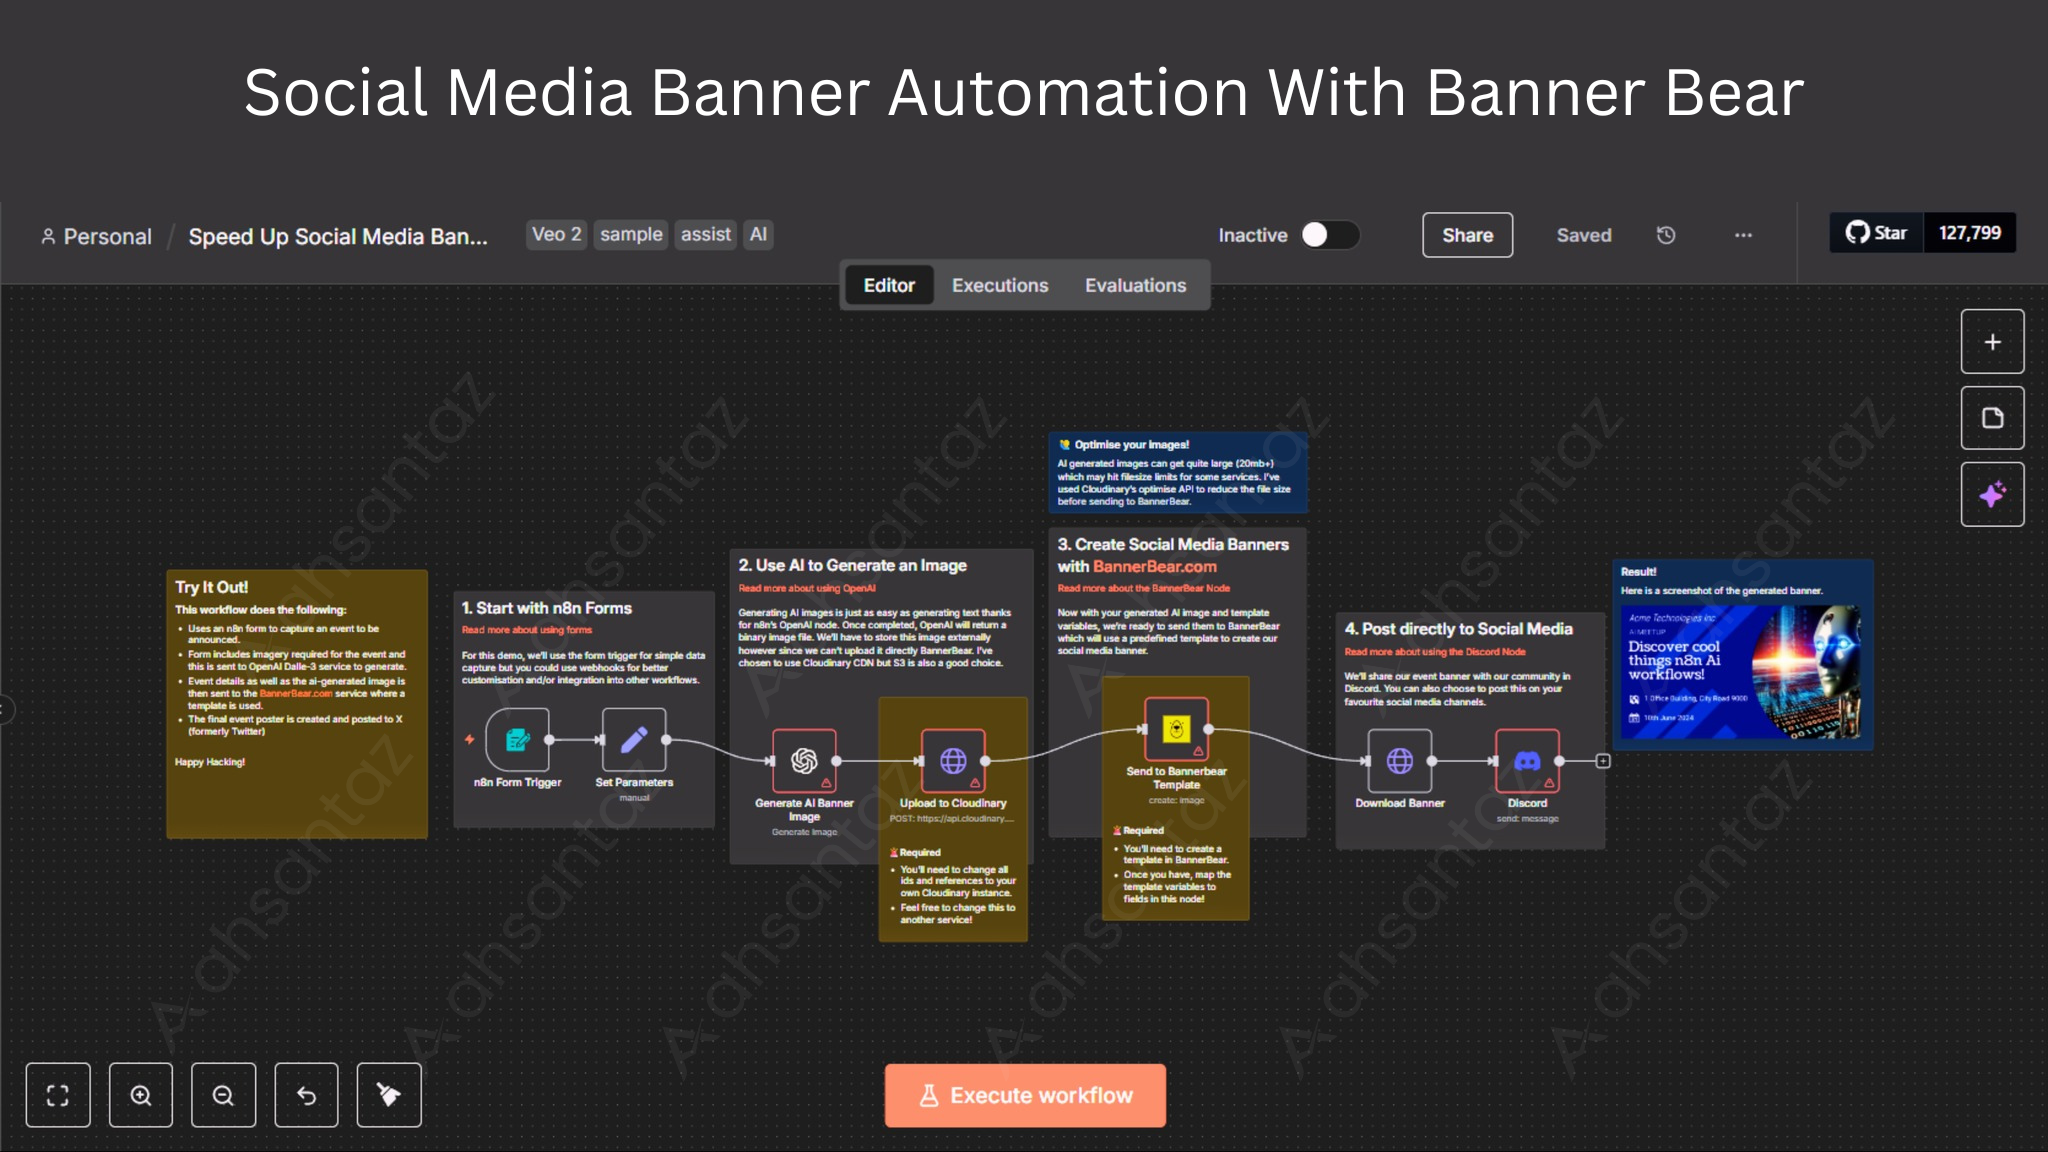Click the person icon beside Personal
This screenshot has height=1152, width=2048.
48,236
